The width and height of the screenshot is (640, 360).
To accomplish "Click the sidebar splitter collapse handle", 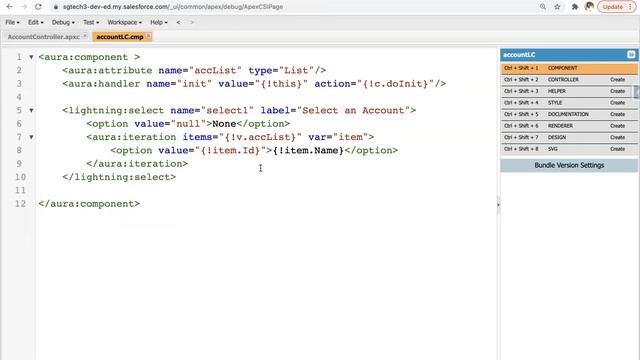I will (498, 204).
